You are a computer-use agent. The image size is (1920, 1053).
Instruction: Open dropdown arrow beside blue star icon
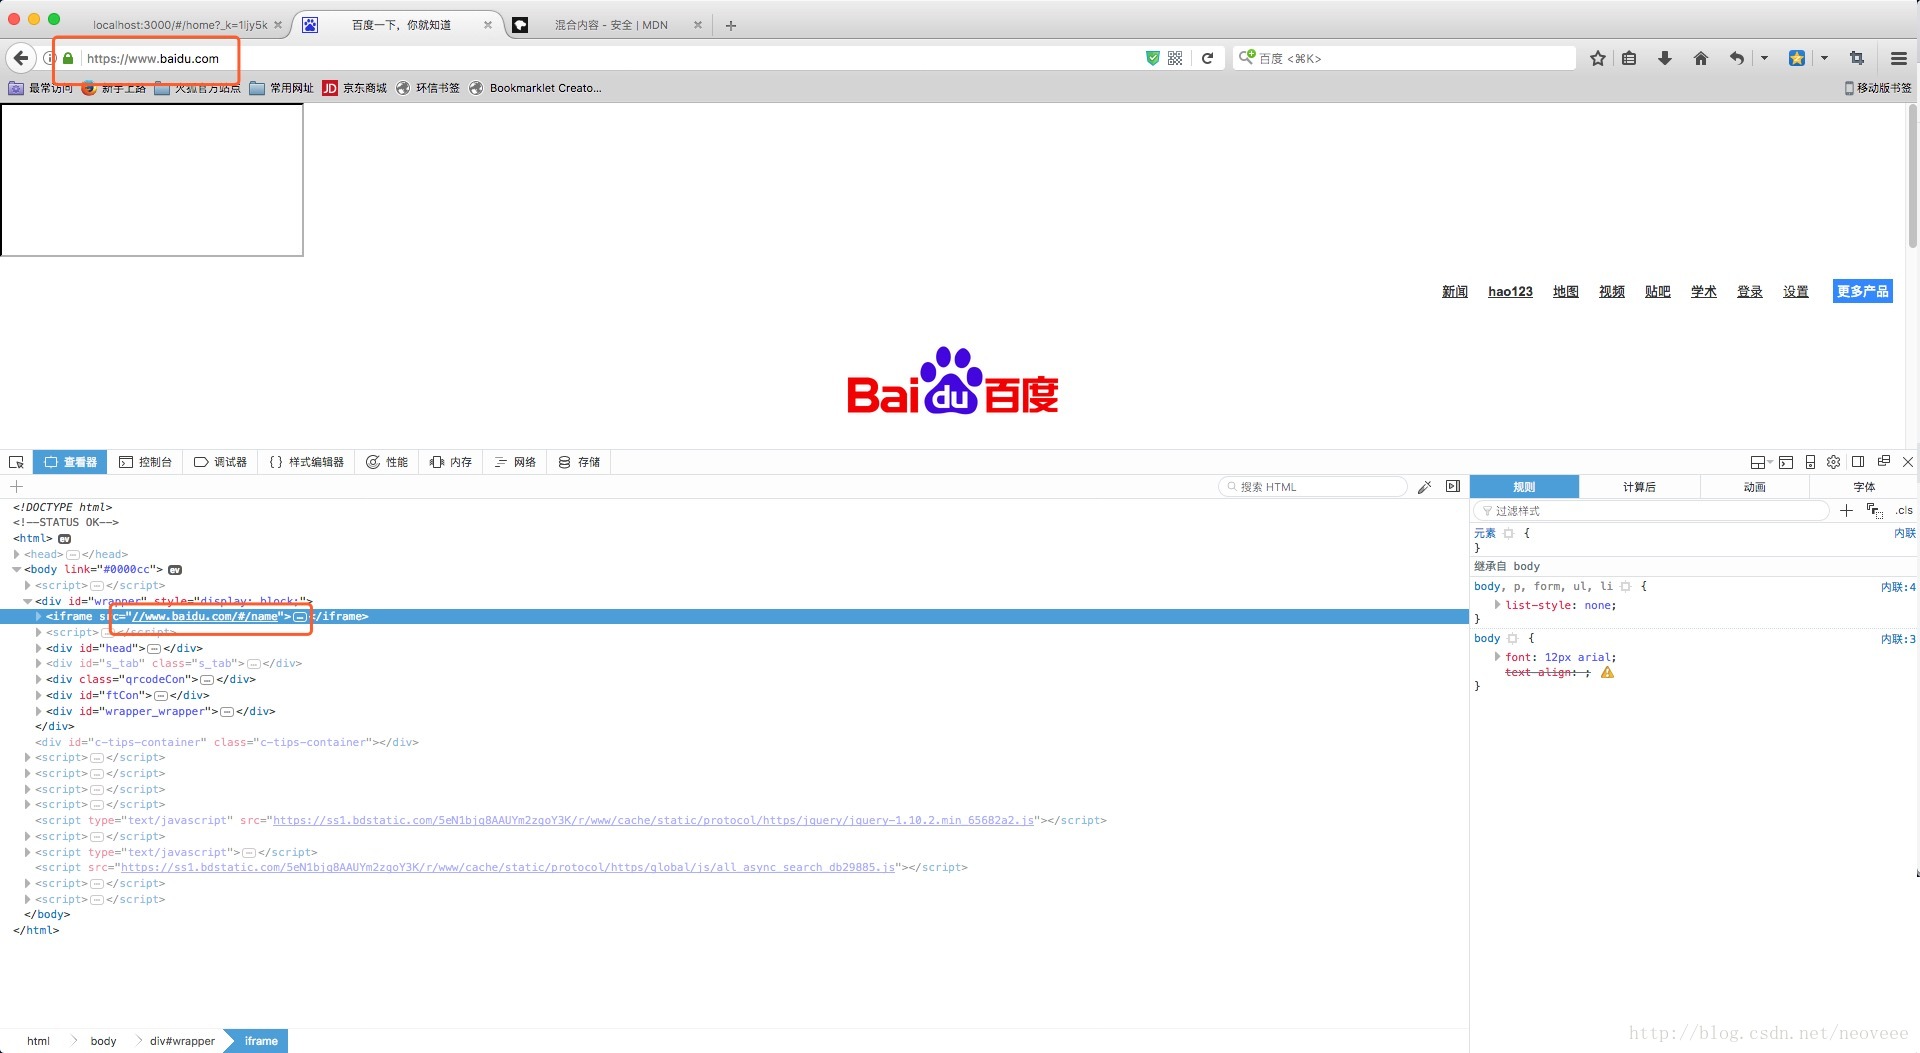[1824, 58]
